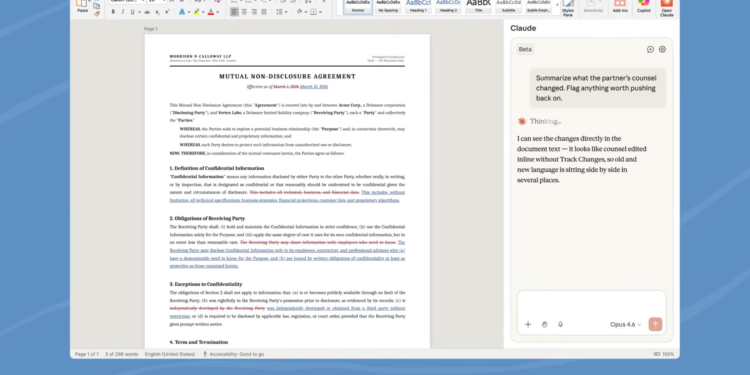750x375 pixels.
Task: Click the inserted date March 15, 2026
Action: (314, 87)
